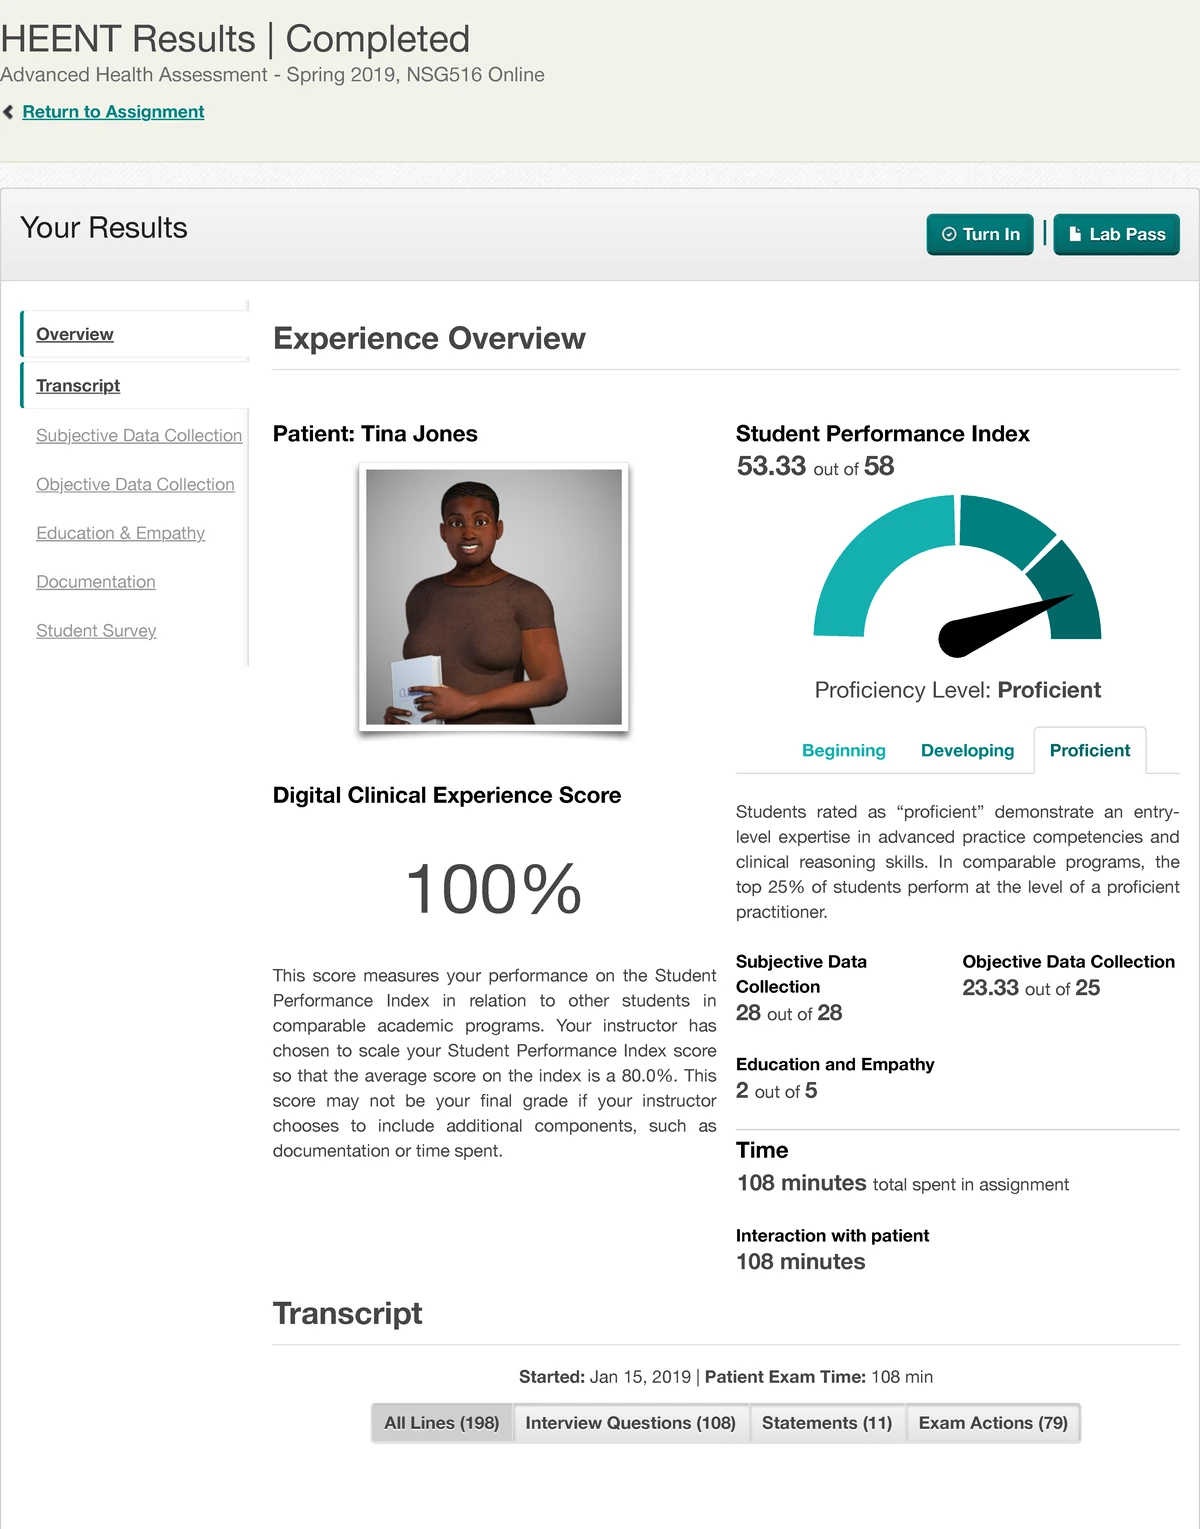
Task: Show only Exam Actions in transcript
Action: click(x=993, y=1422)
